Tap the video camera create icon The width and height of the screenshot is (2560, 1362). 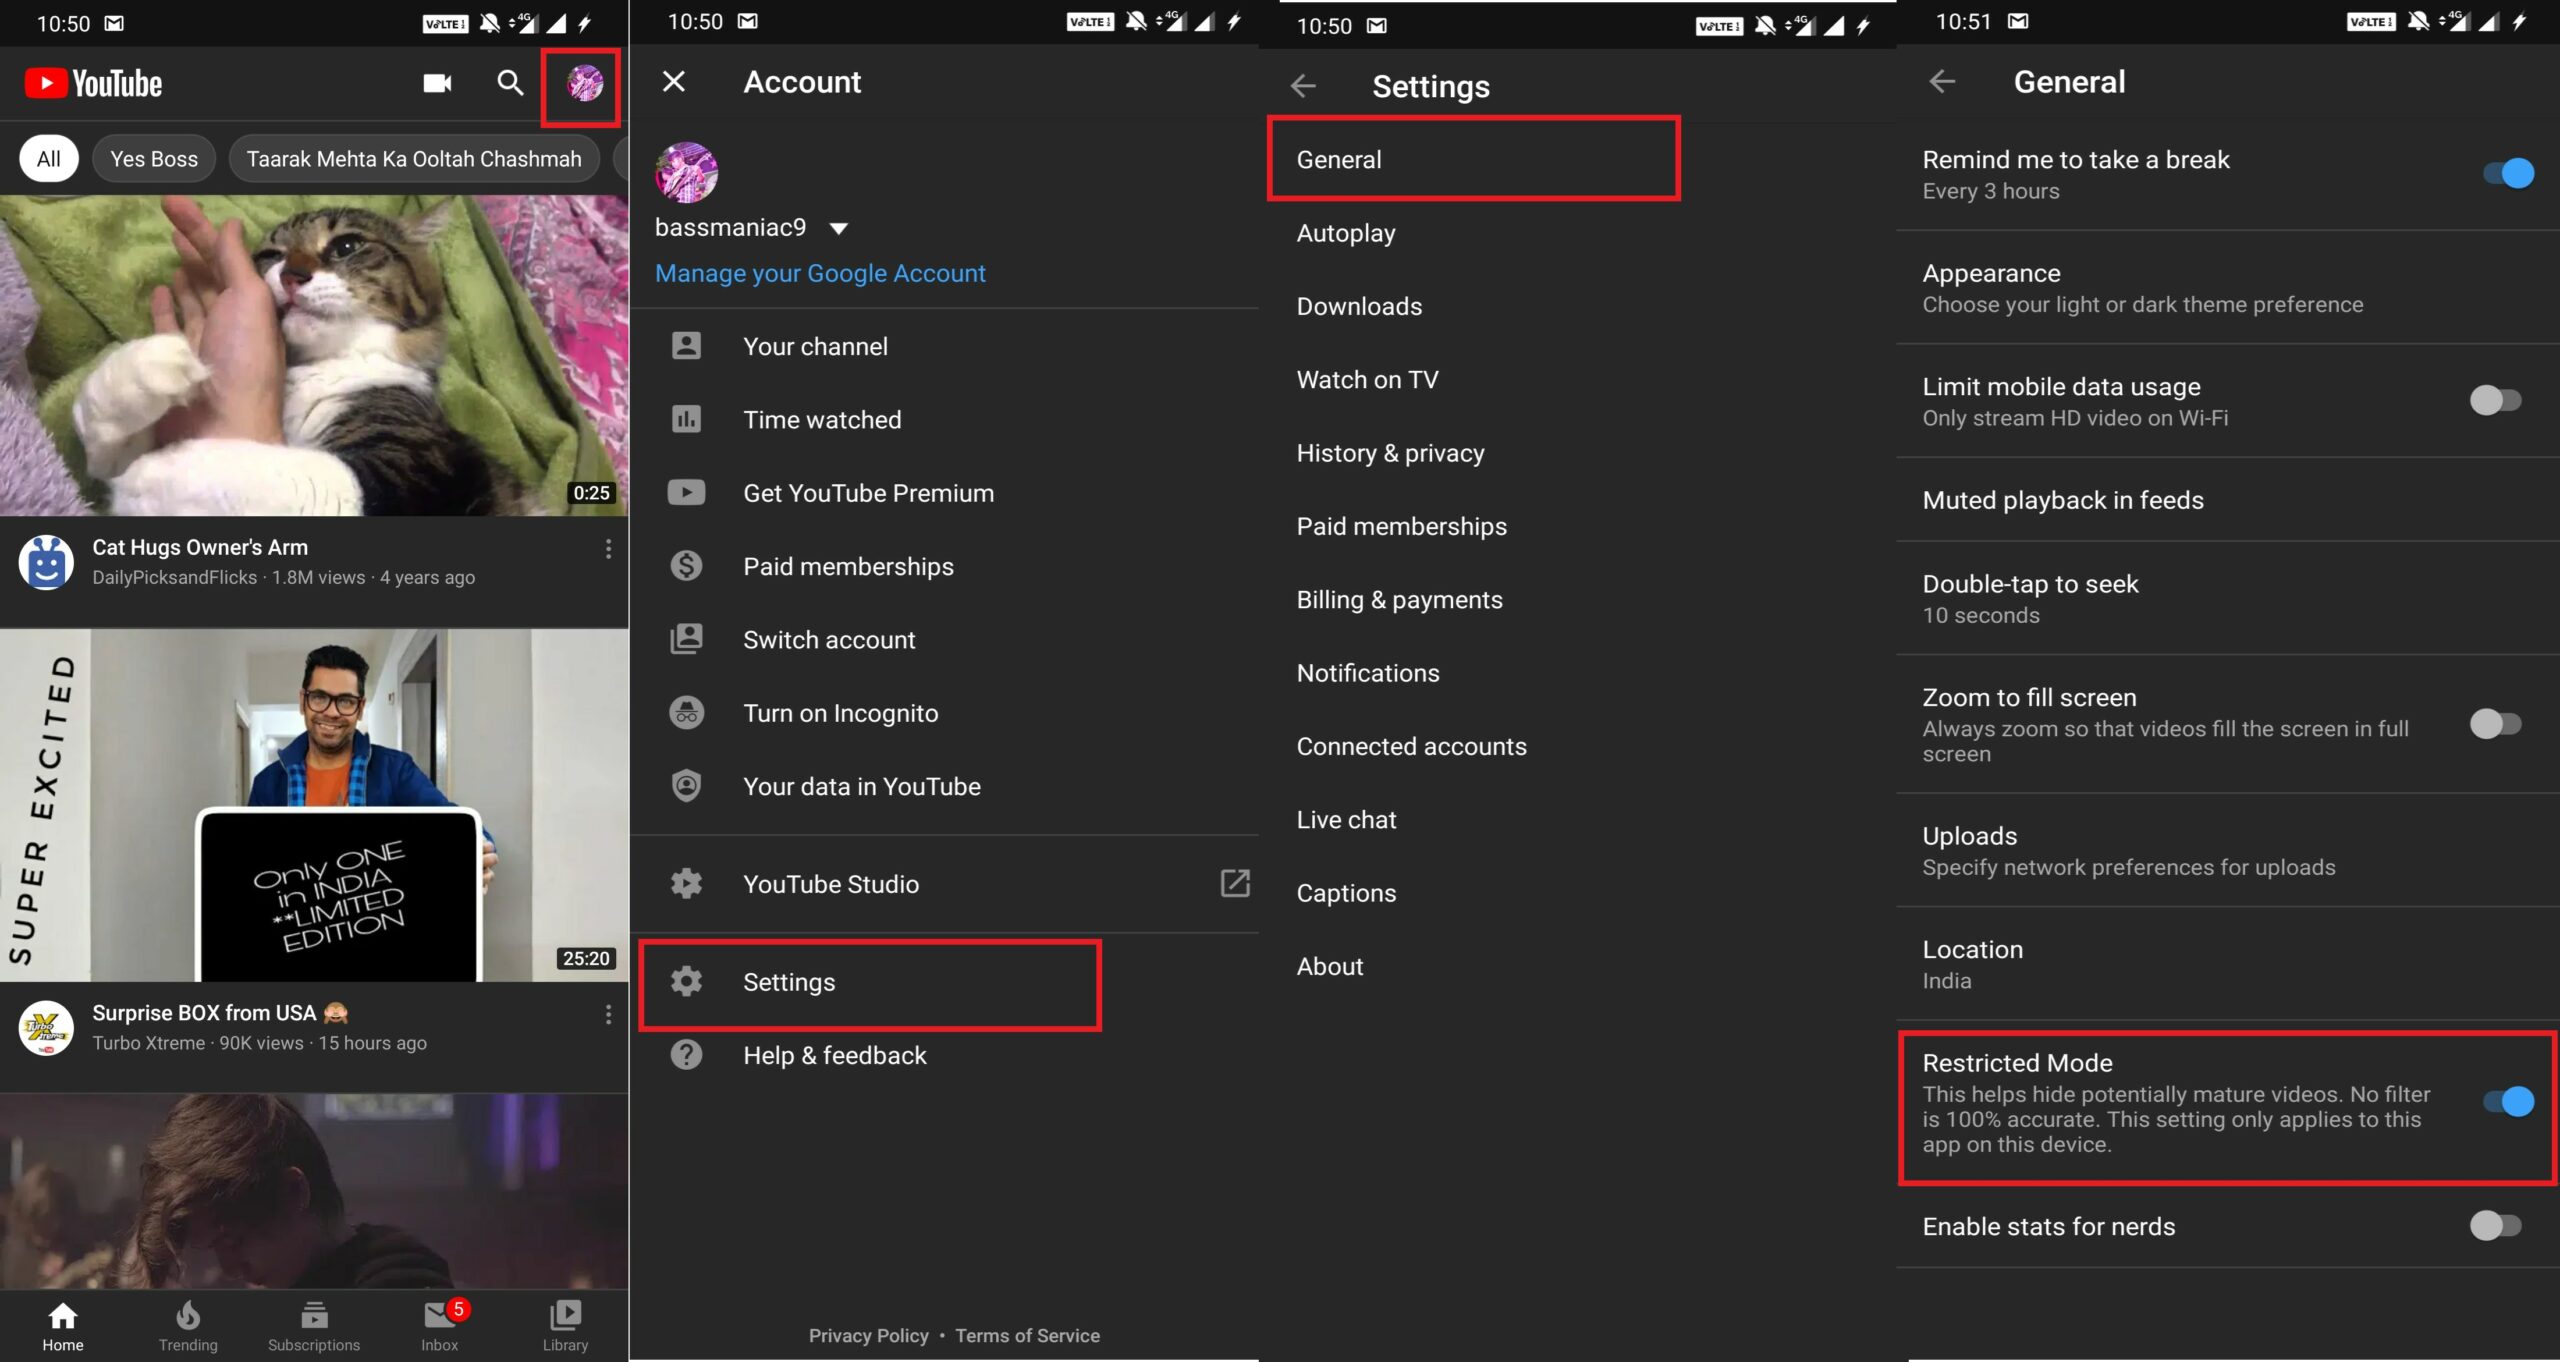[x=437, y=83]
